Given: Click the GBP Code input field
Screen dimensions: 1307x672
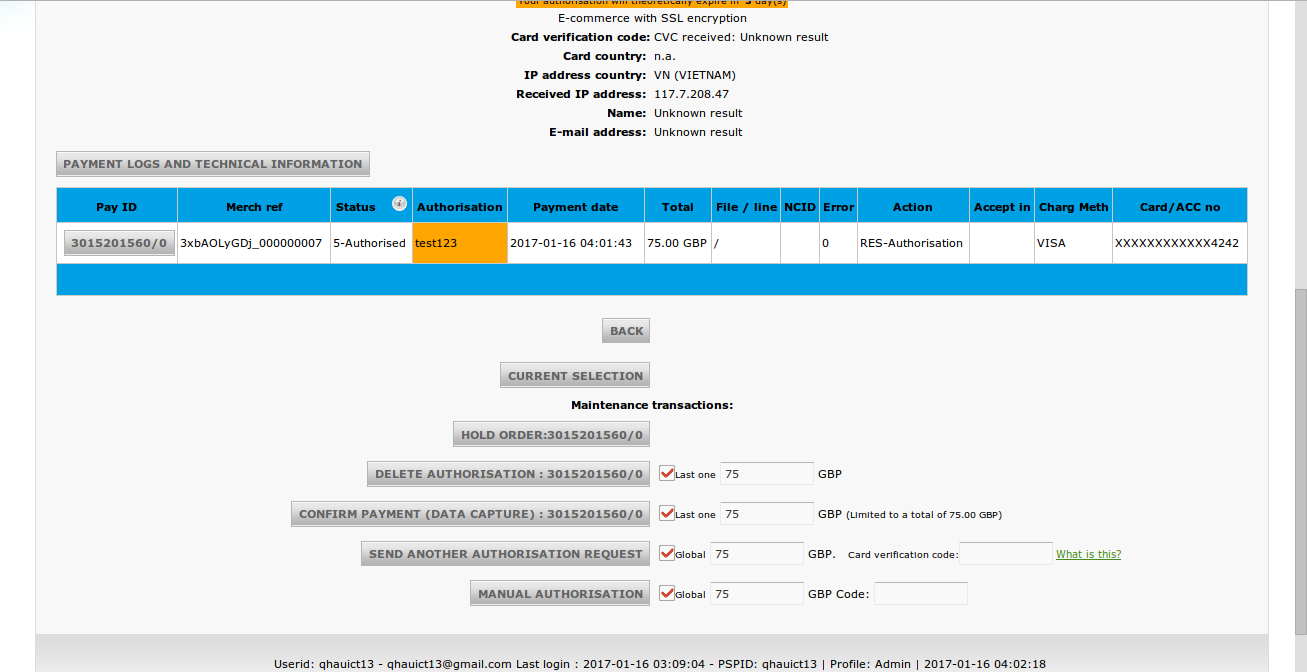Looking at the screenshot, I should click(920, 594).
